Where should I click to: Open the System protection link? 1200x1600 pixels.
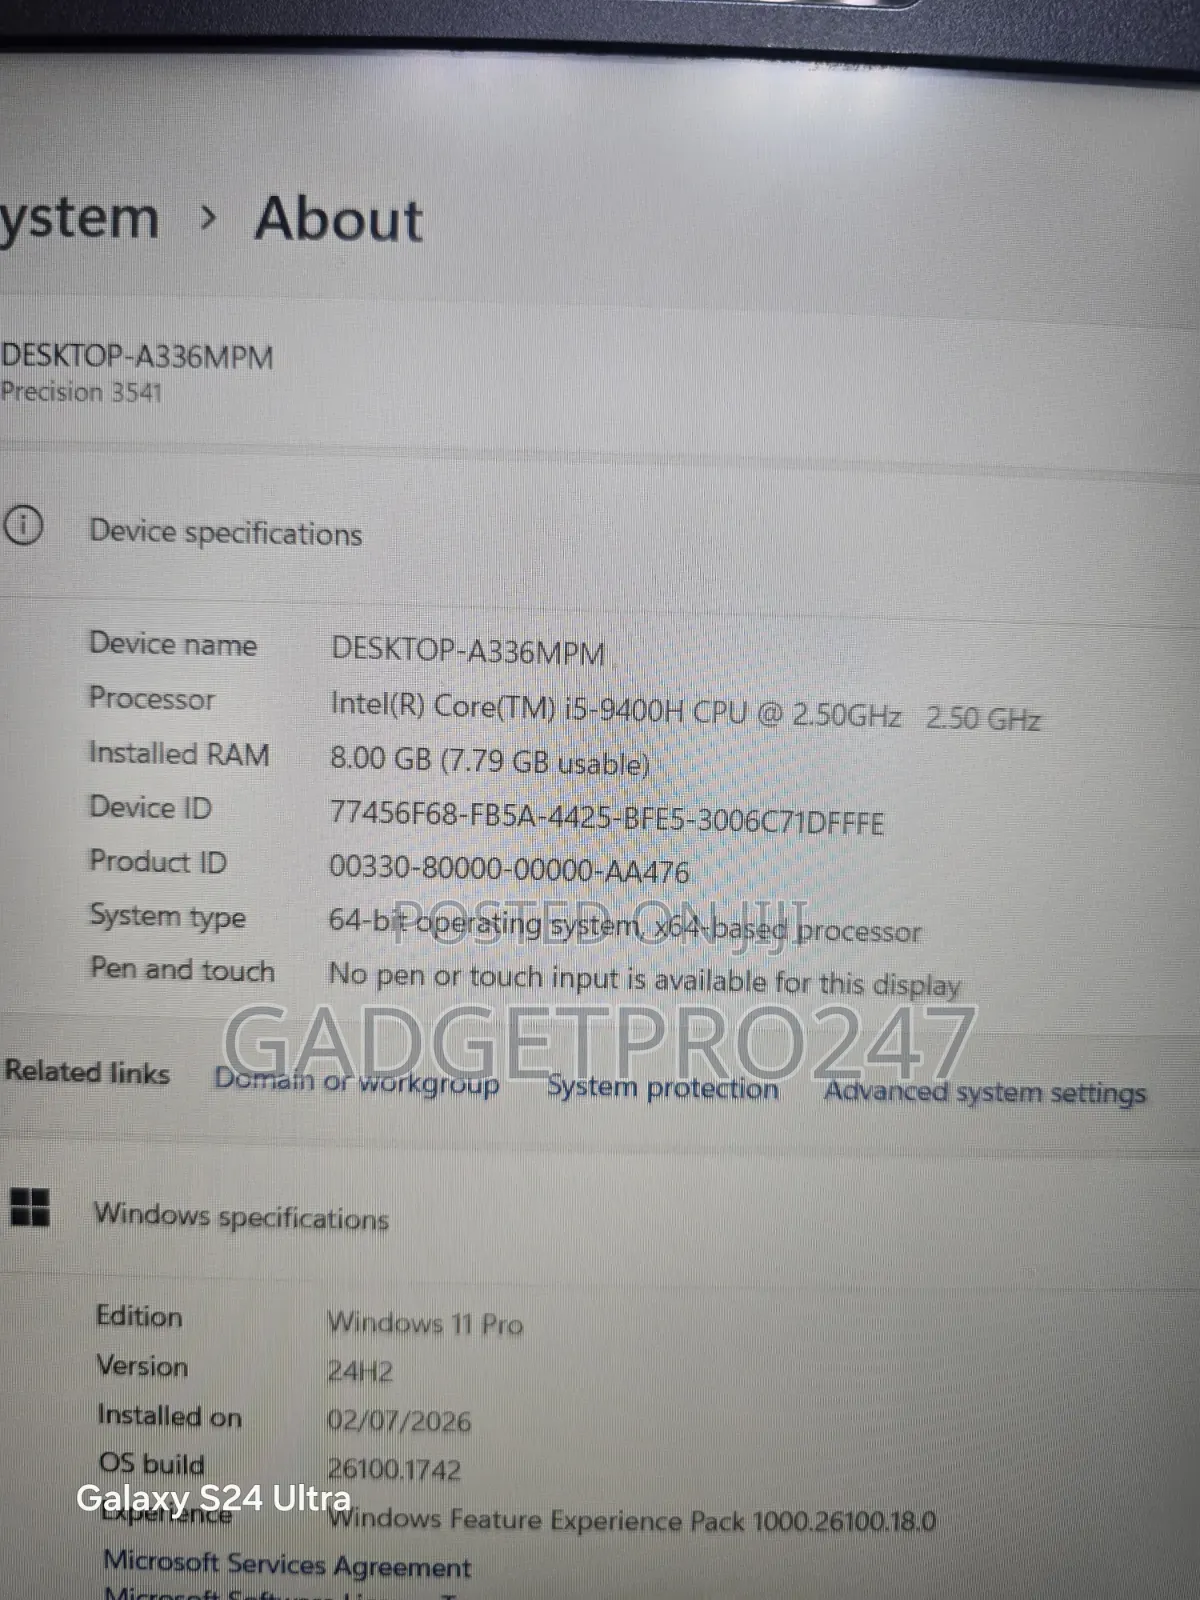click(663, 1087)
